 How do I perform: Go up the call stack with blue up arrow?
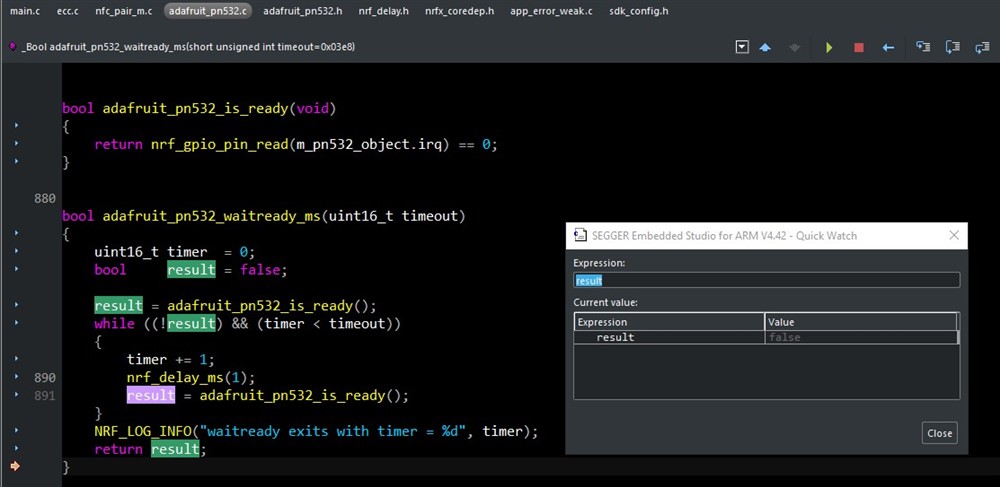tap(765, 48)
